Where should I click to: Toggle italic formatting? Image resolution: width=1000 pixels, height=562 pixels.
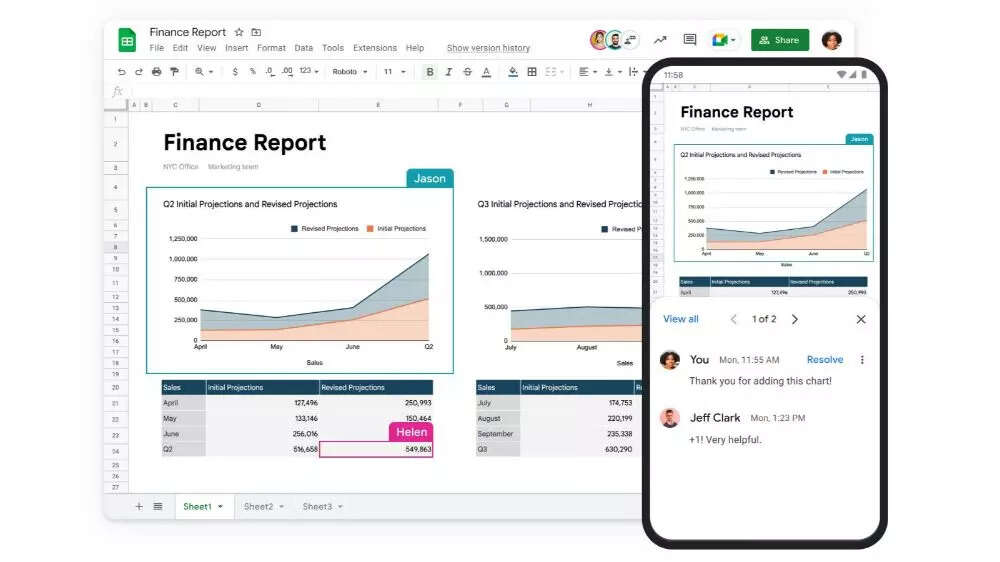pyautogui.click(x=449, y=72)
